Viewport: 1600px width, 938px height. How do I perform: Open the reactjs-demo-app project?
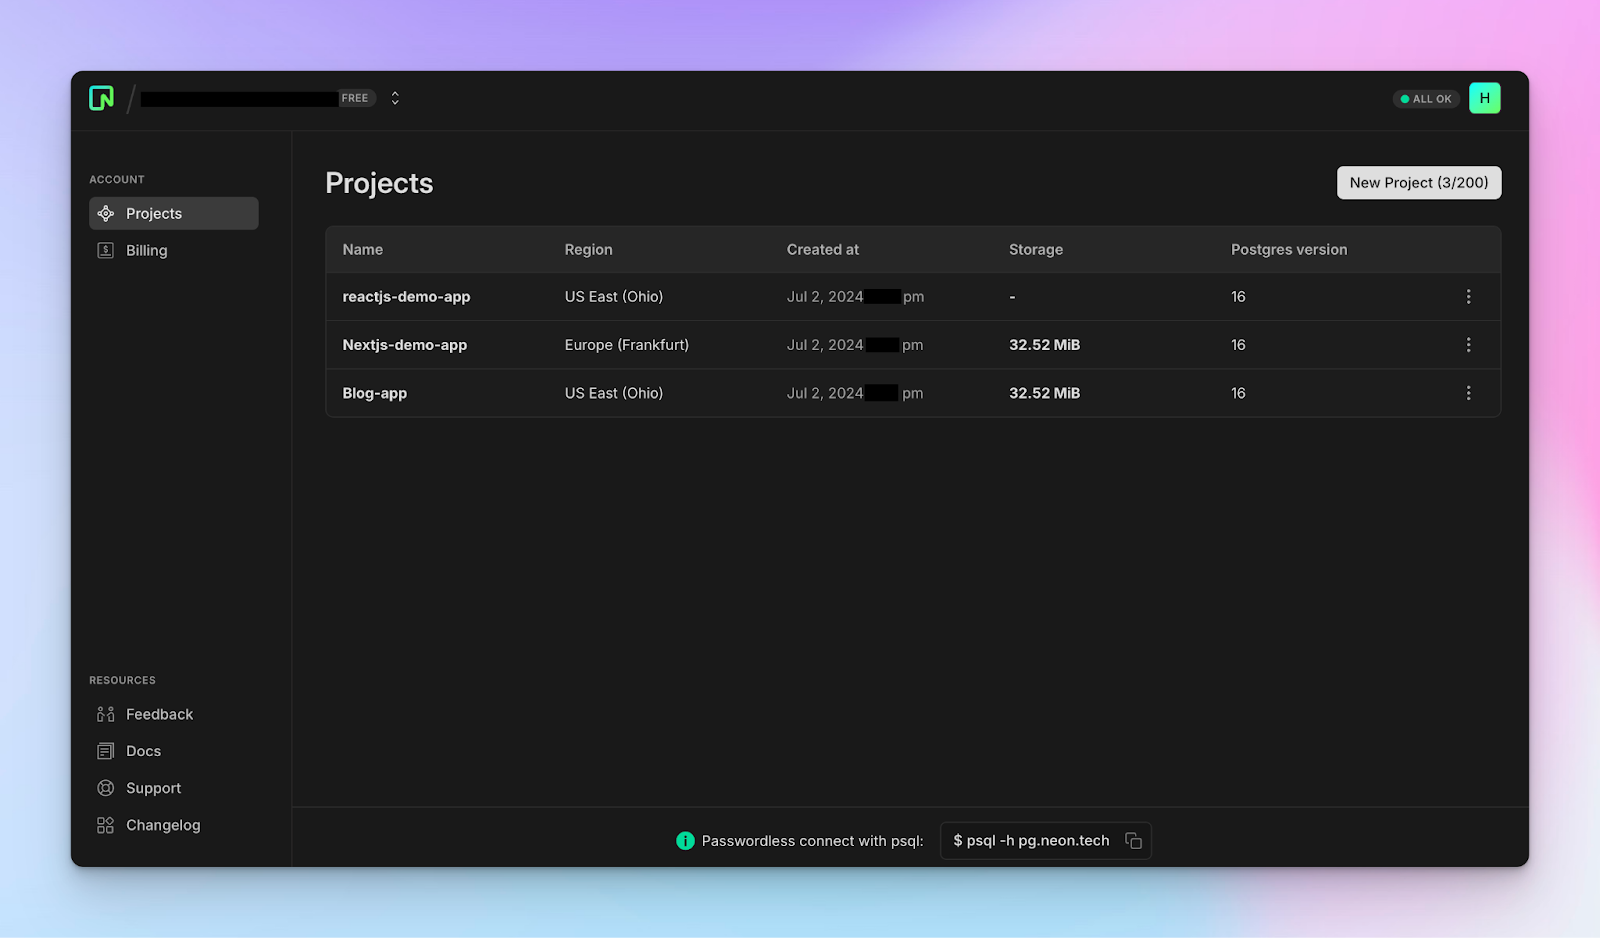406,297
